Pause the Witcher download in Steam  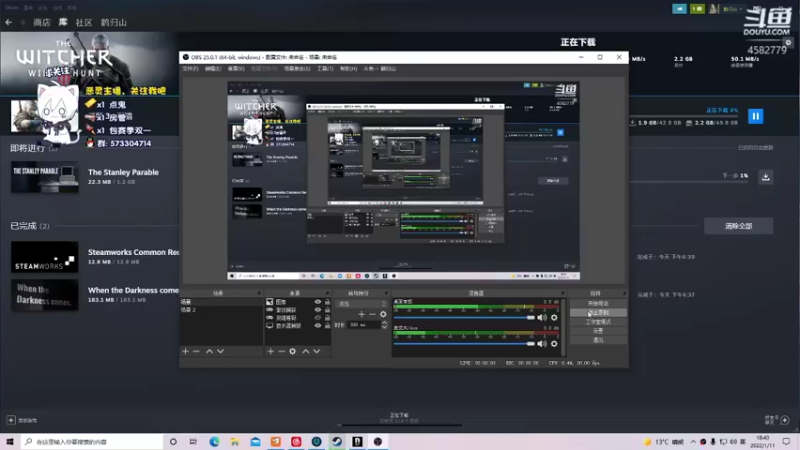click(x=756, y=116)
